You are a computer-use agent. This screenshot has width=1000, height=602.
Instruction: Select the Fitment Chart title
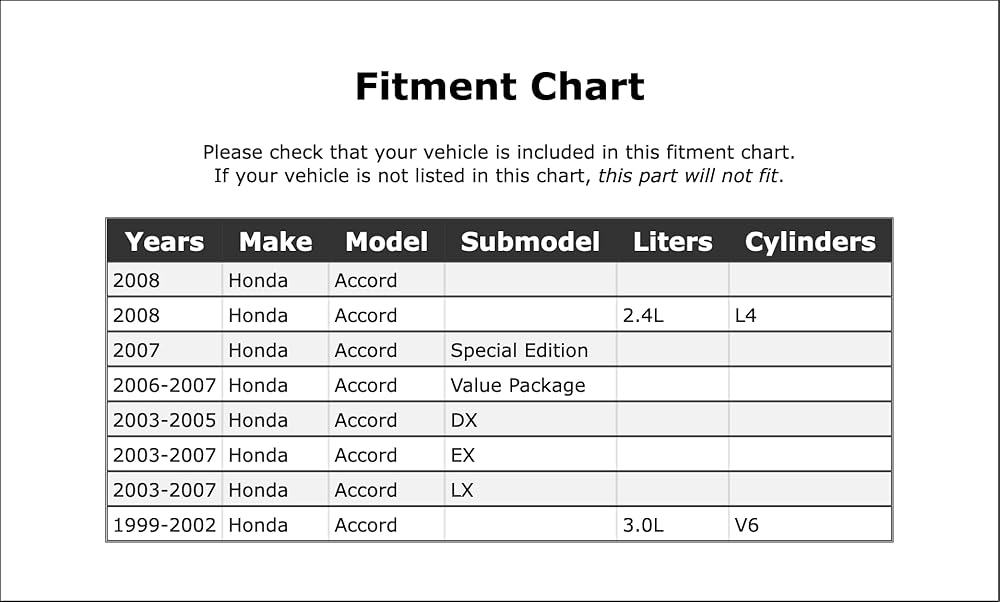(499, 87)
